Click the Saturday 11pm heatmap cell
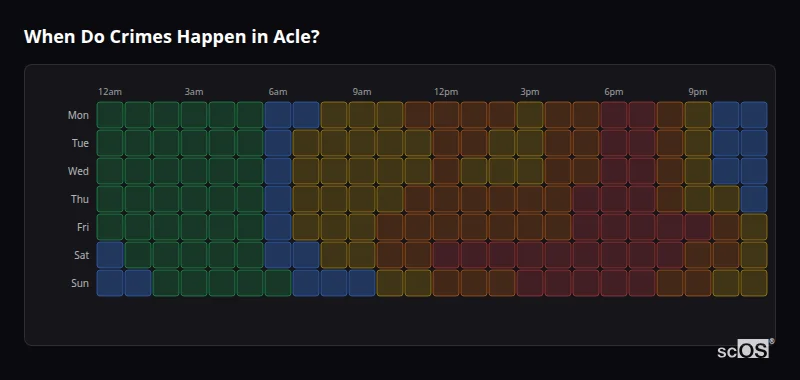Screen dimensions: 800x380 [x=754, y=255]
